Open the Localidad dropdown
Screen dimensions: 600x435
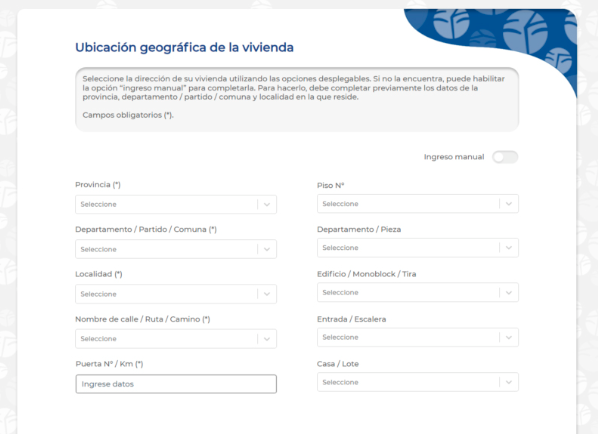coord(176,294)
